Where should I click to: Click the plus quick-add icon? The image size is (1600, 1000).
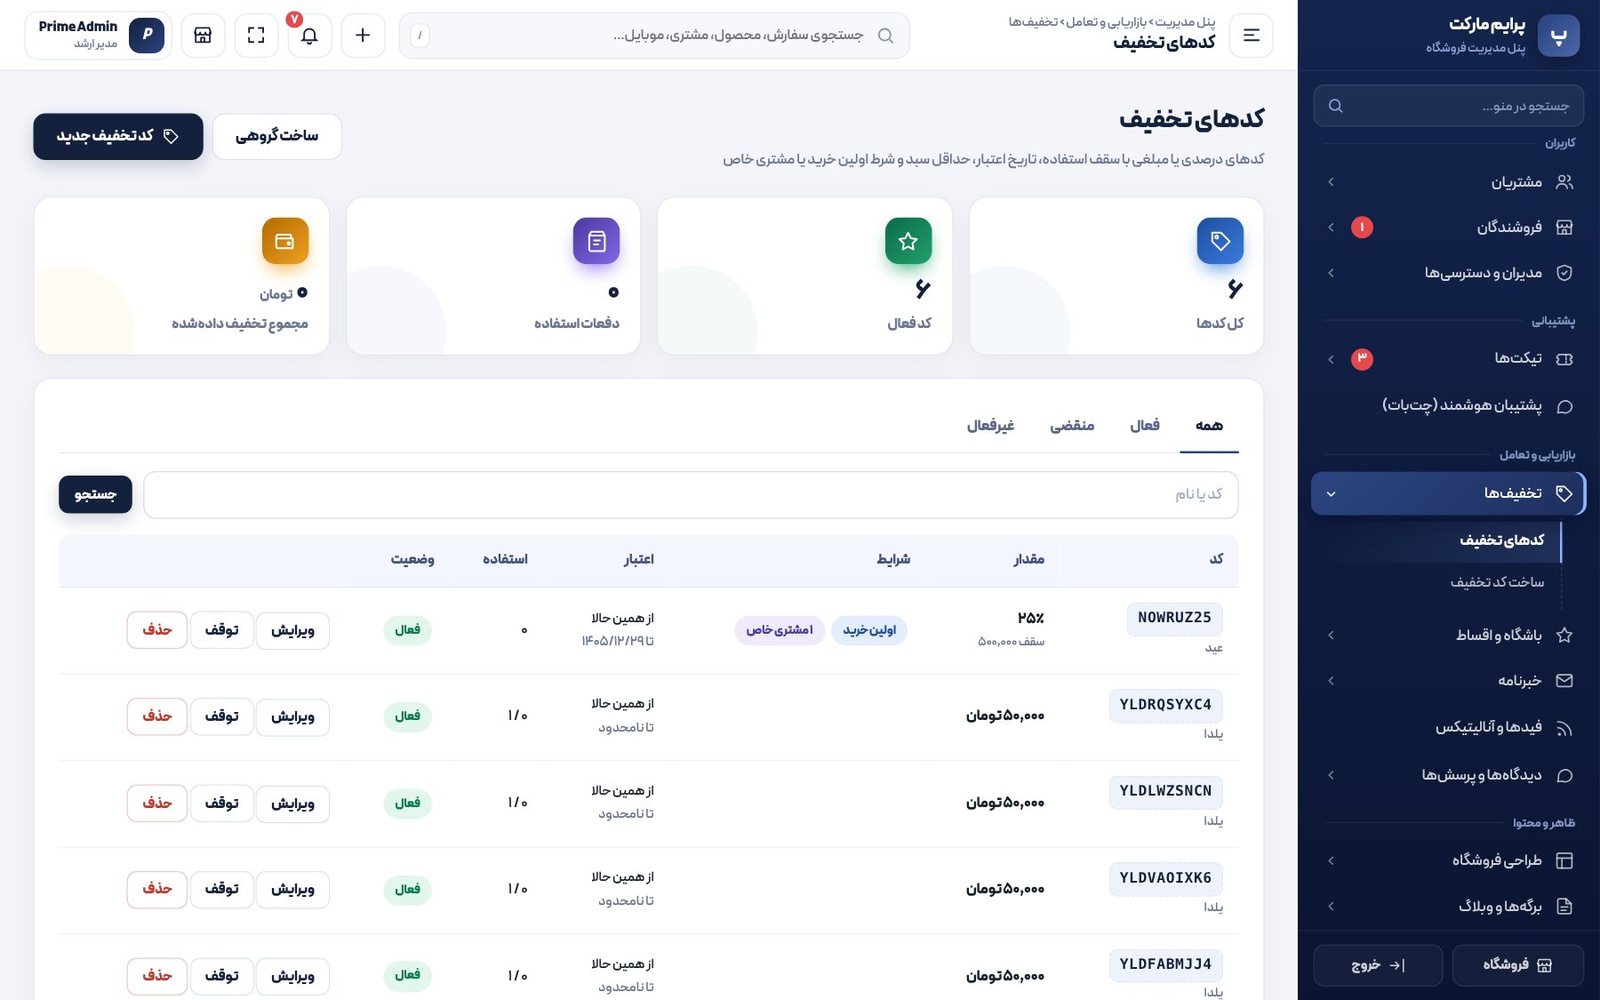click(363, 35)
